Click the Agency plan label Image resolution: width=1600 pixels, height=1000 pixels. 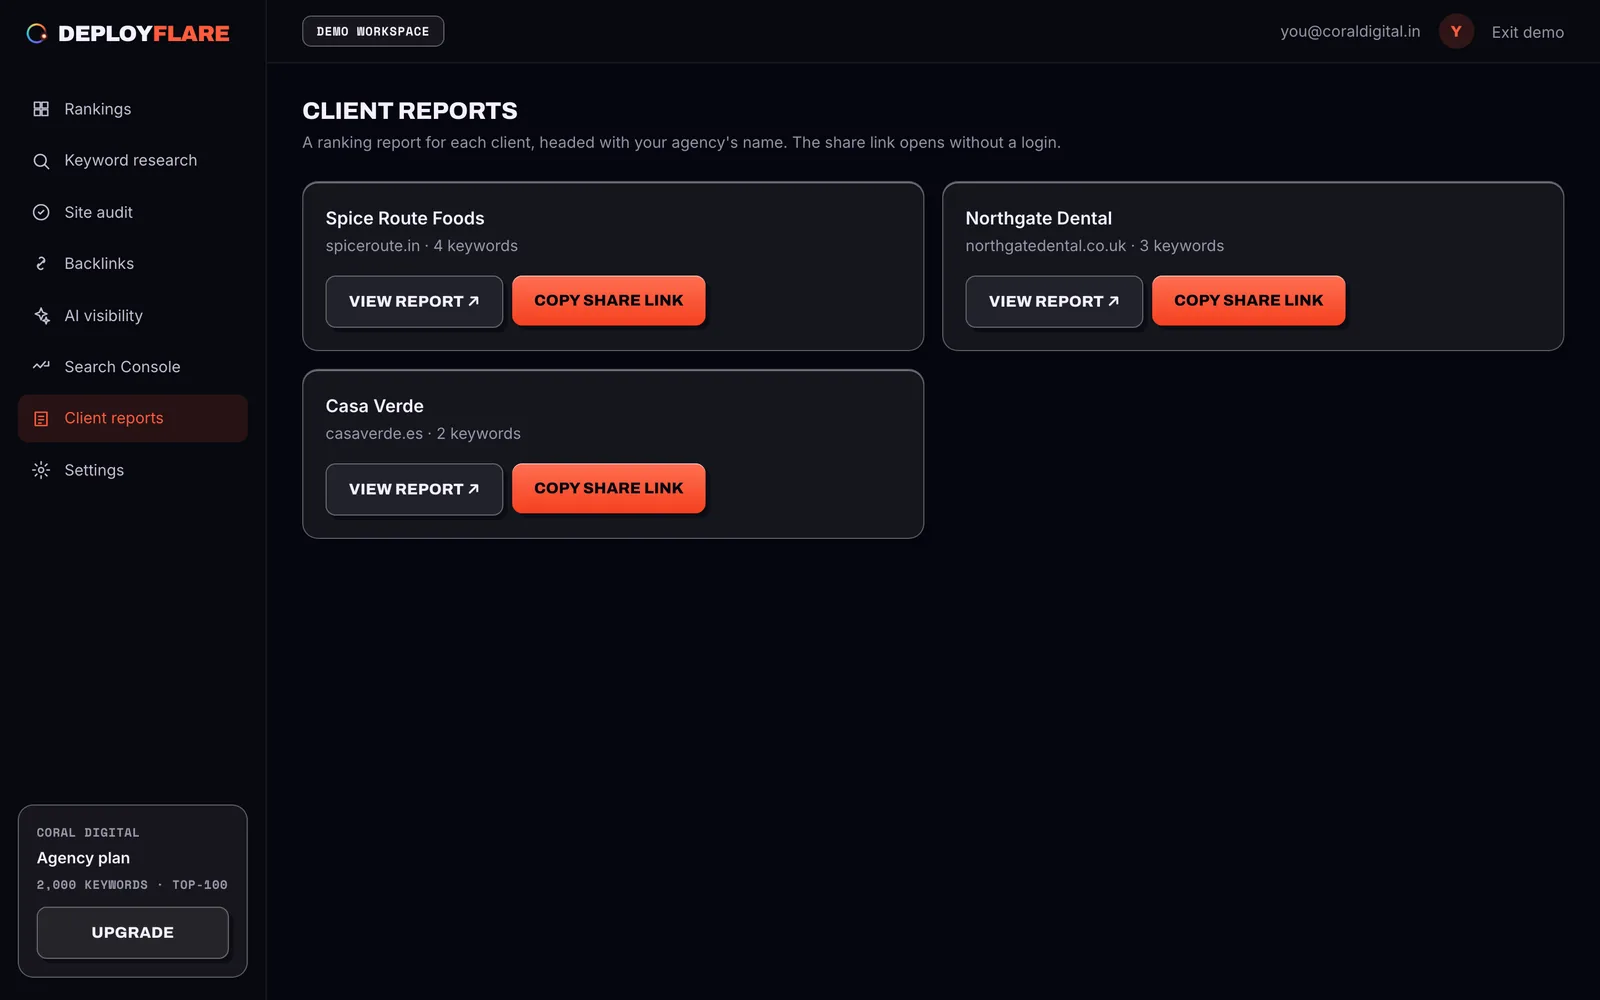click(x=84, y=858)
